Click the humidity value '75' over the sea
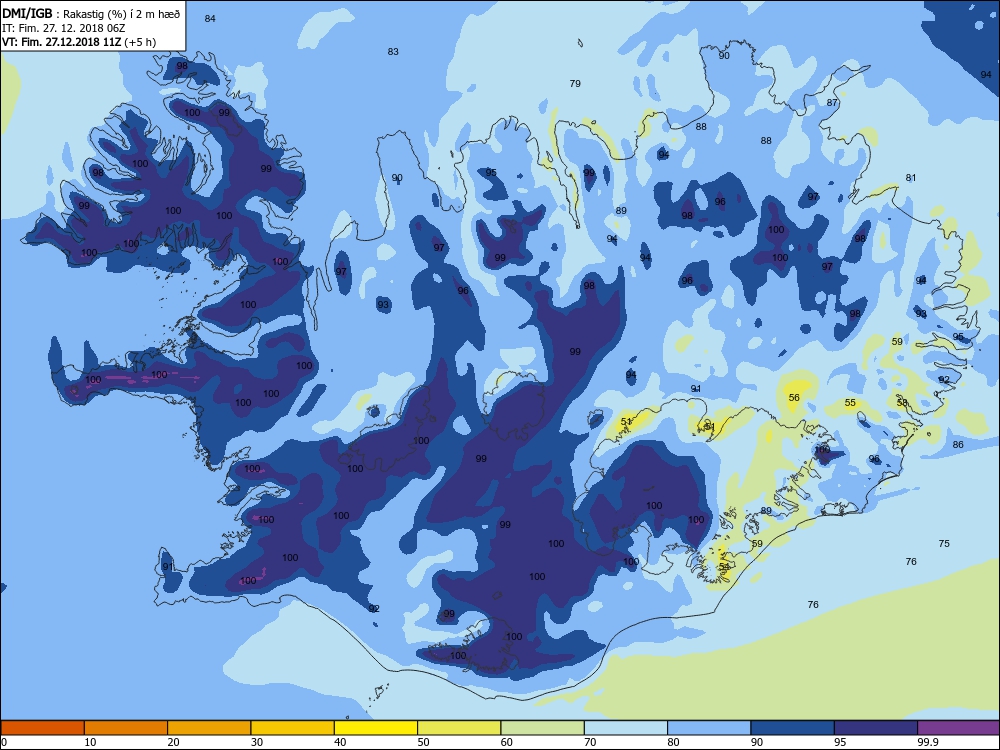This screenshot has height=750, width=1000. point(944,543)
